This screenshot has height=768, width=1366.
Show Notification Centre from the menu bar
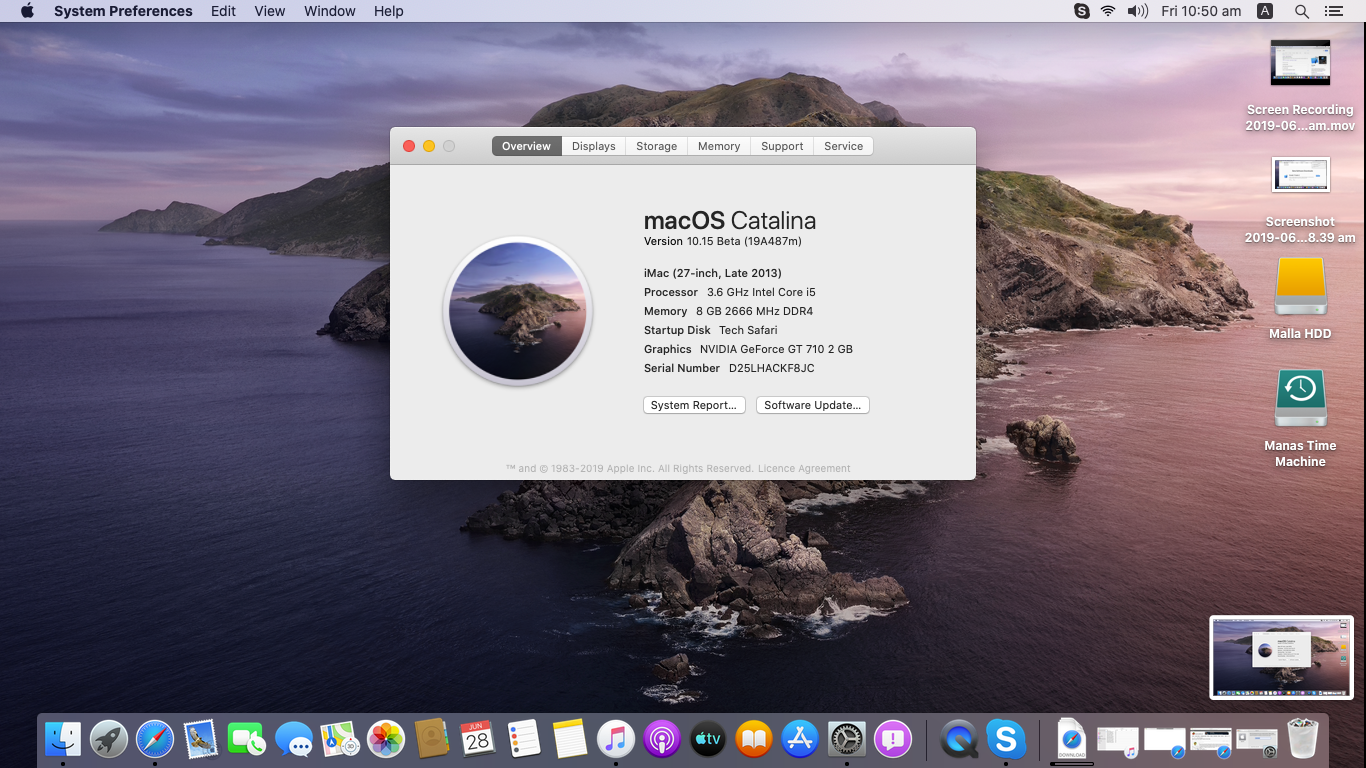pos(1333,11)
